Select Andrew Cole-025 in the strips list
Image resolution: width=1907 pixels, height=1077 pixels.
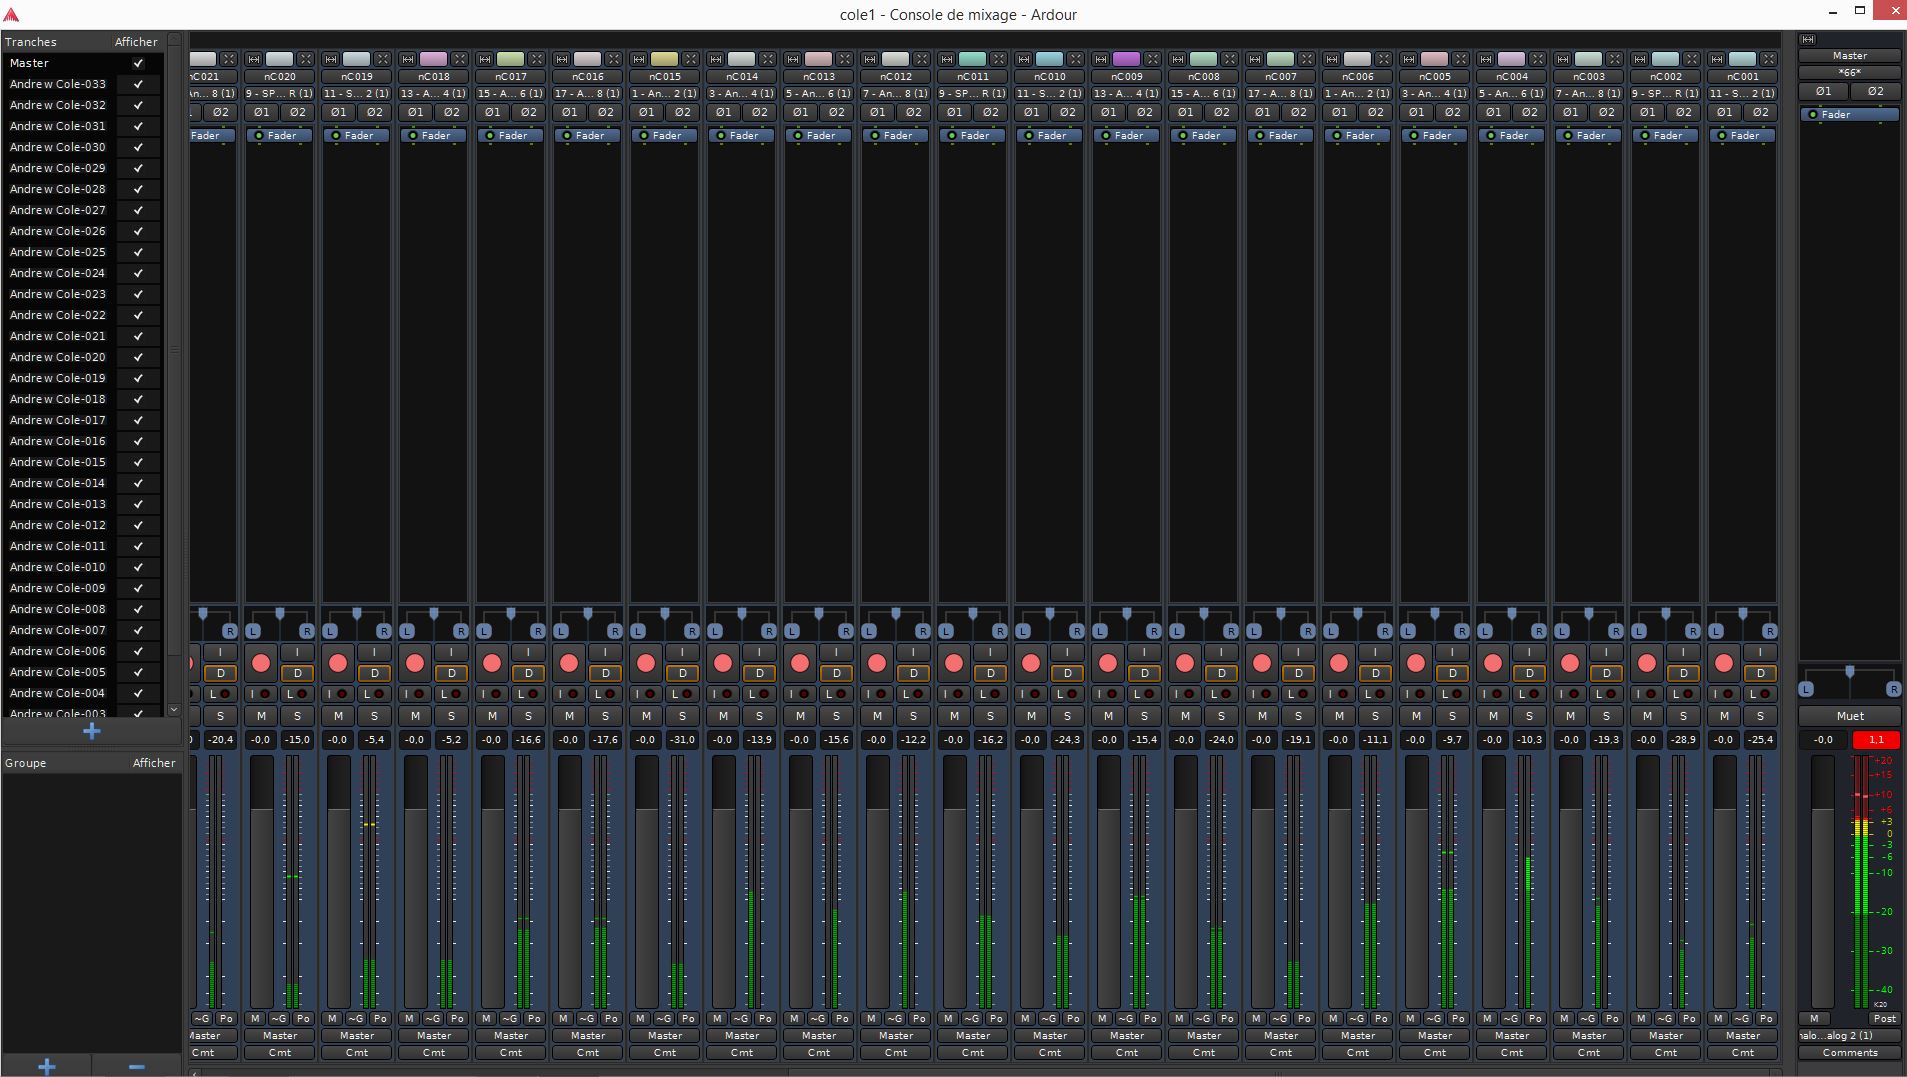pyautogui.click(x=58, y=252)
